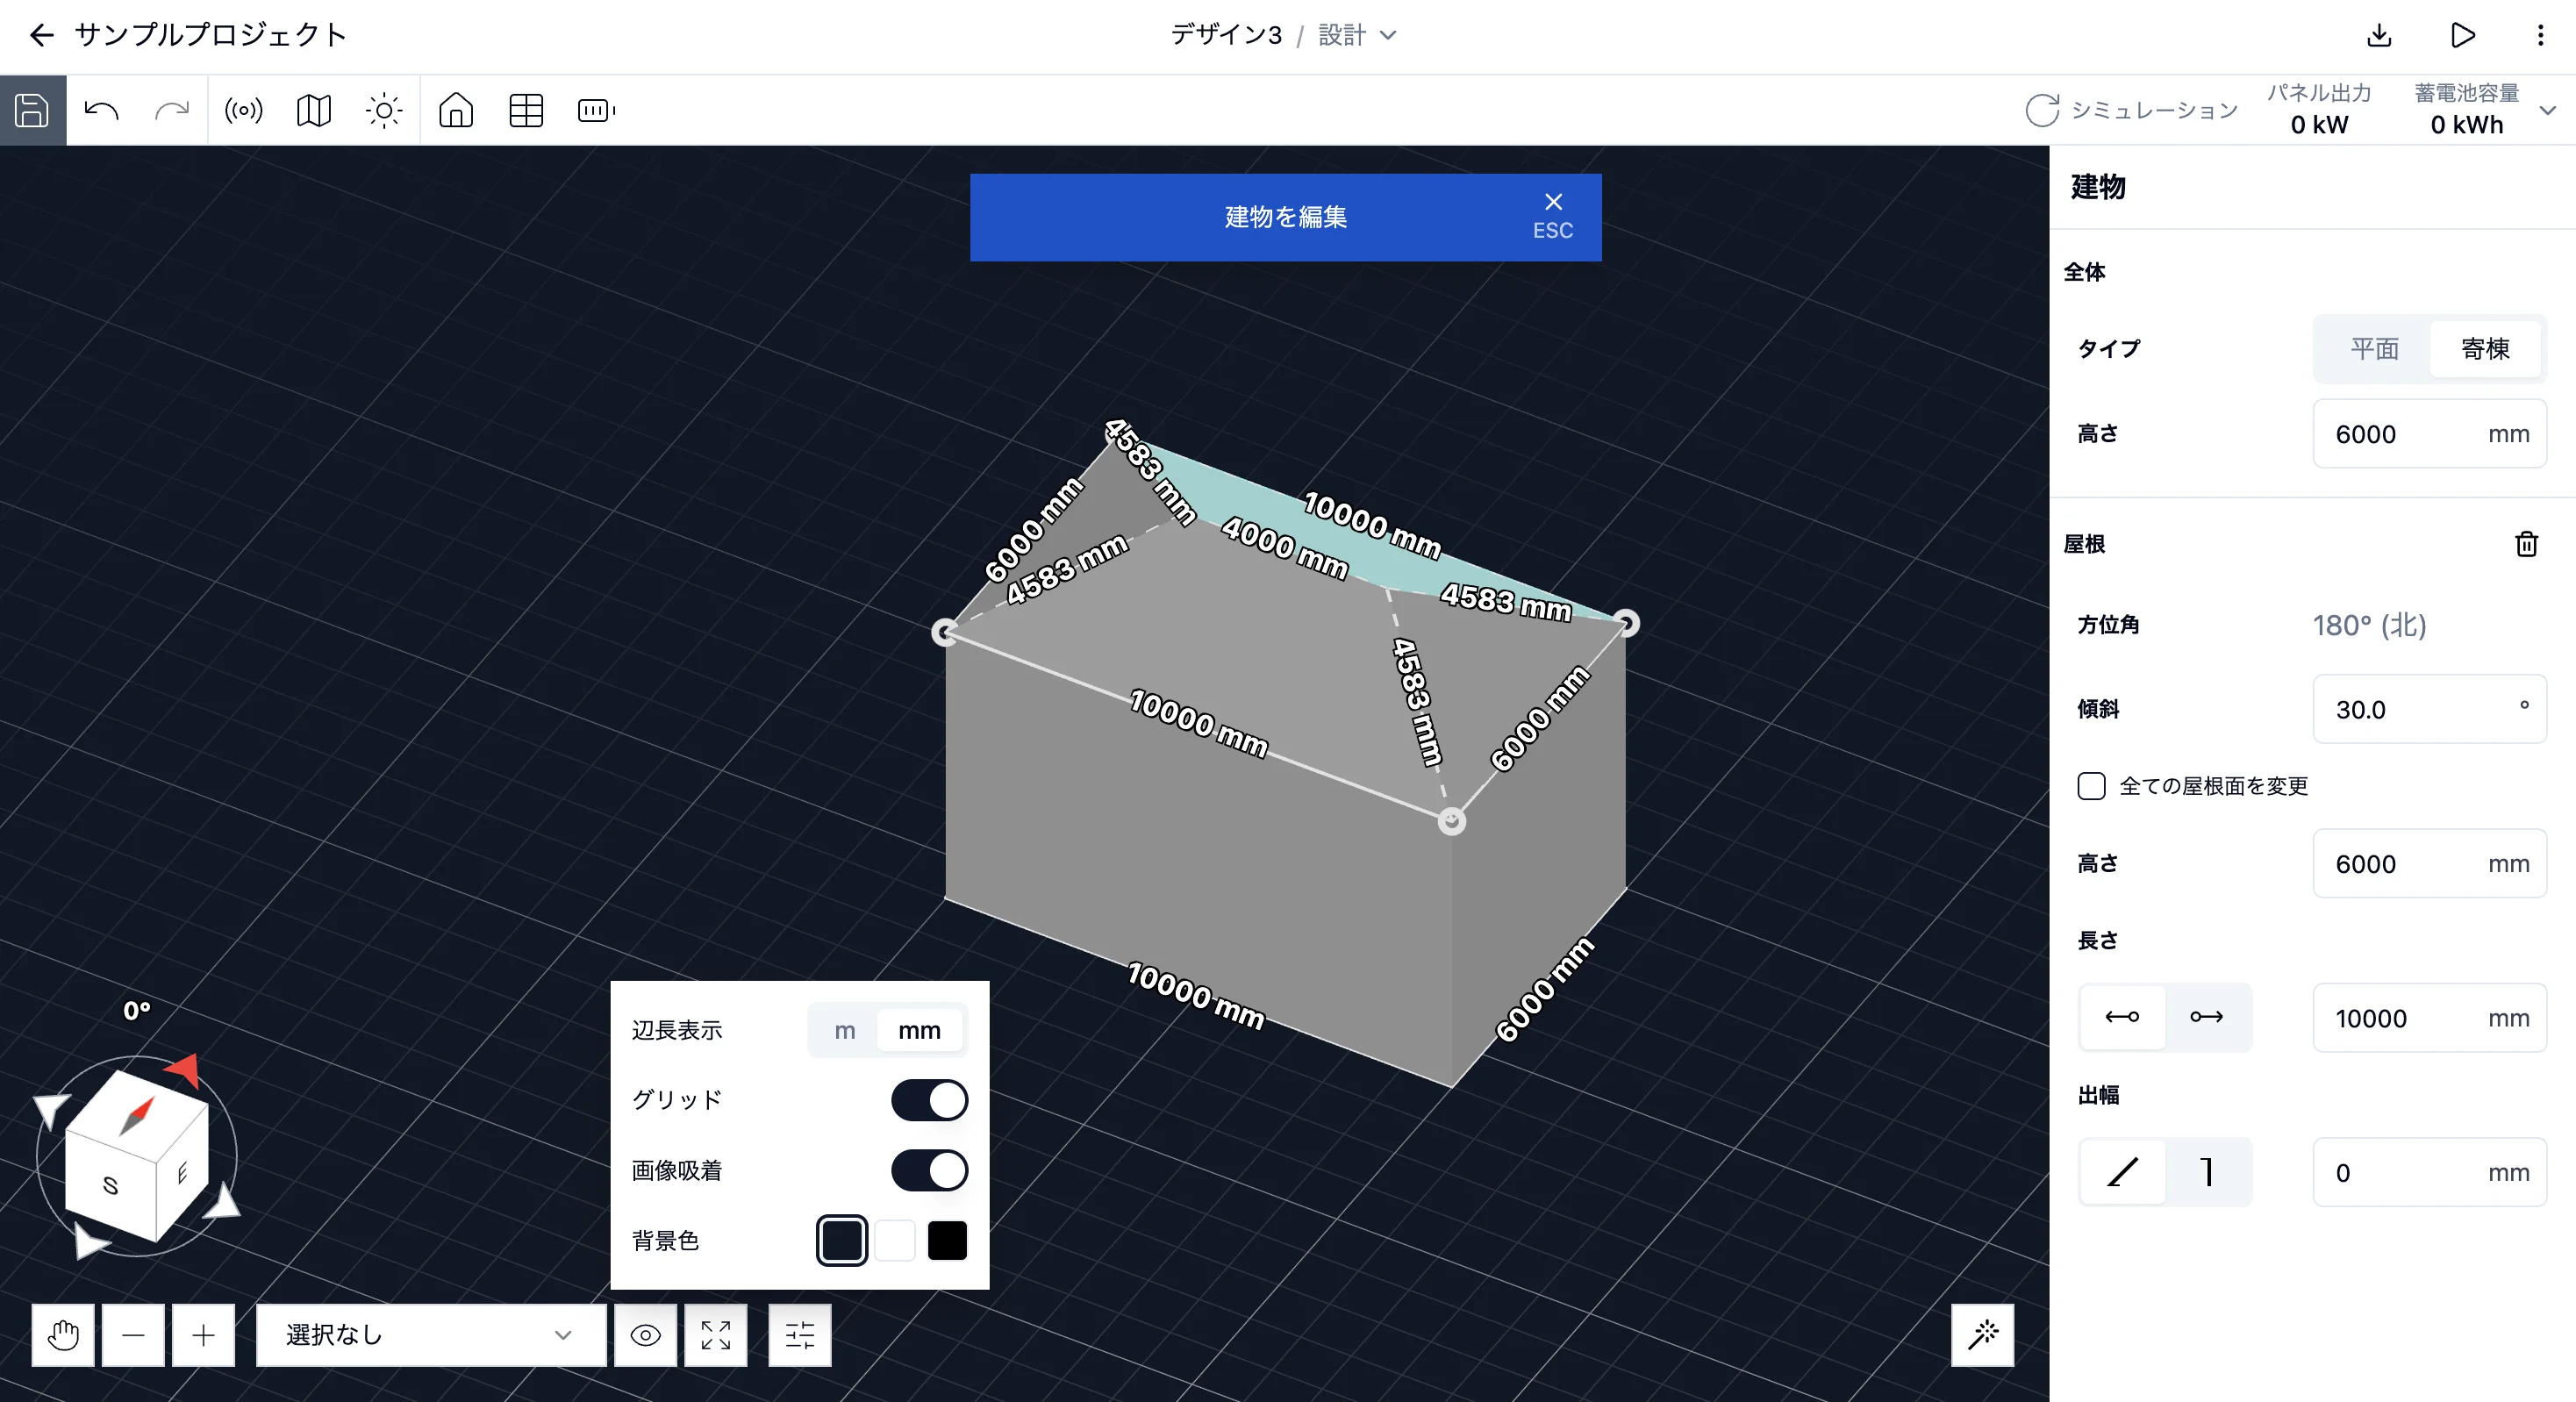
Task: Select the battery tool icon
Action: coord(596,110)
